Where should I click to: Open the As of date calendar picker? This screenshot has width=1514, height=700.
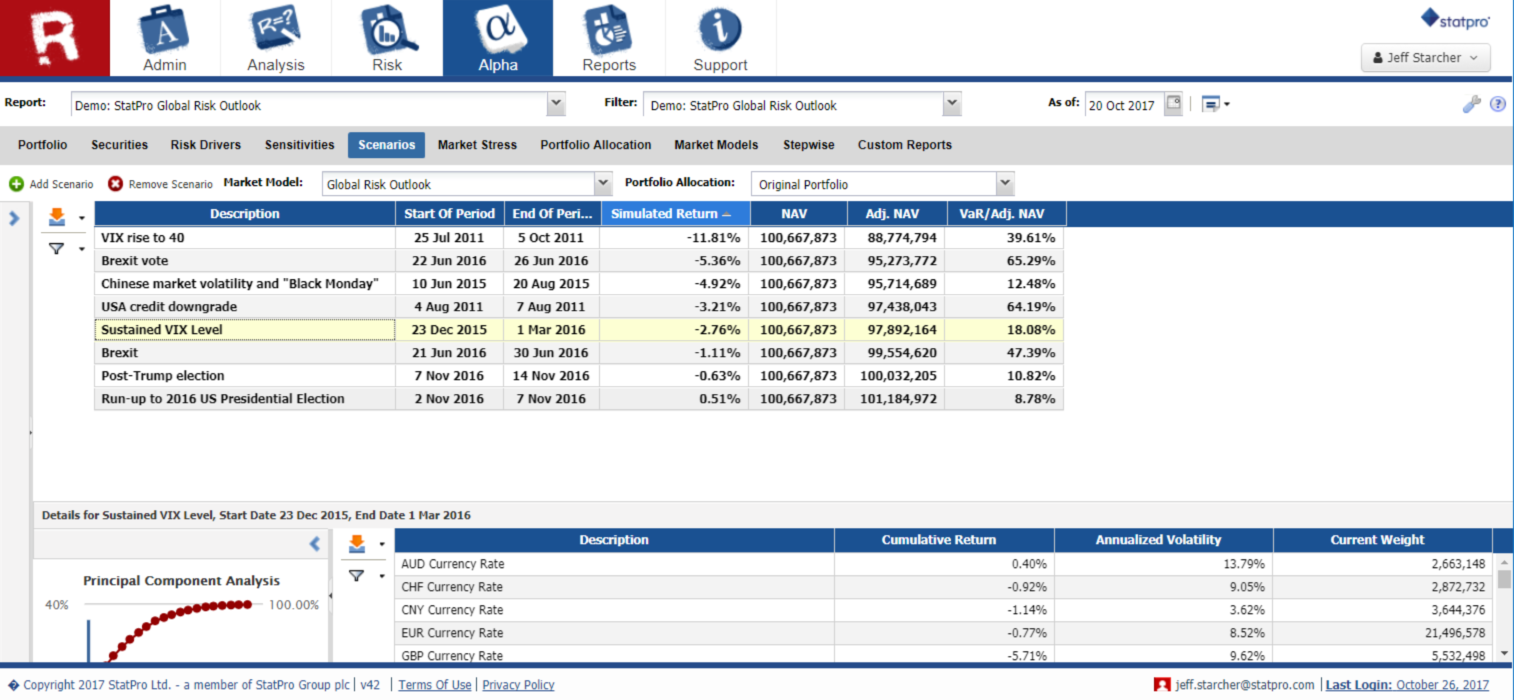(x=1174, y=104)
